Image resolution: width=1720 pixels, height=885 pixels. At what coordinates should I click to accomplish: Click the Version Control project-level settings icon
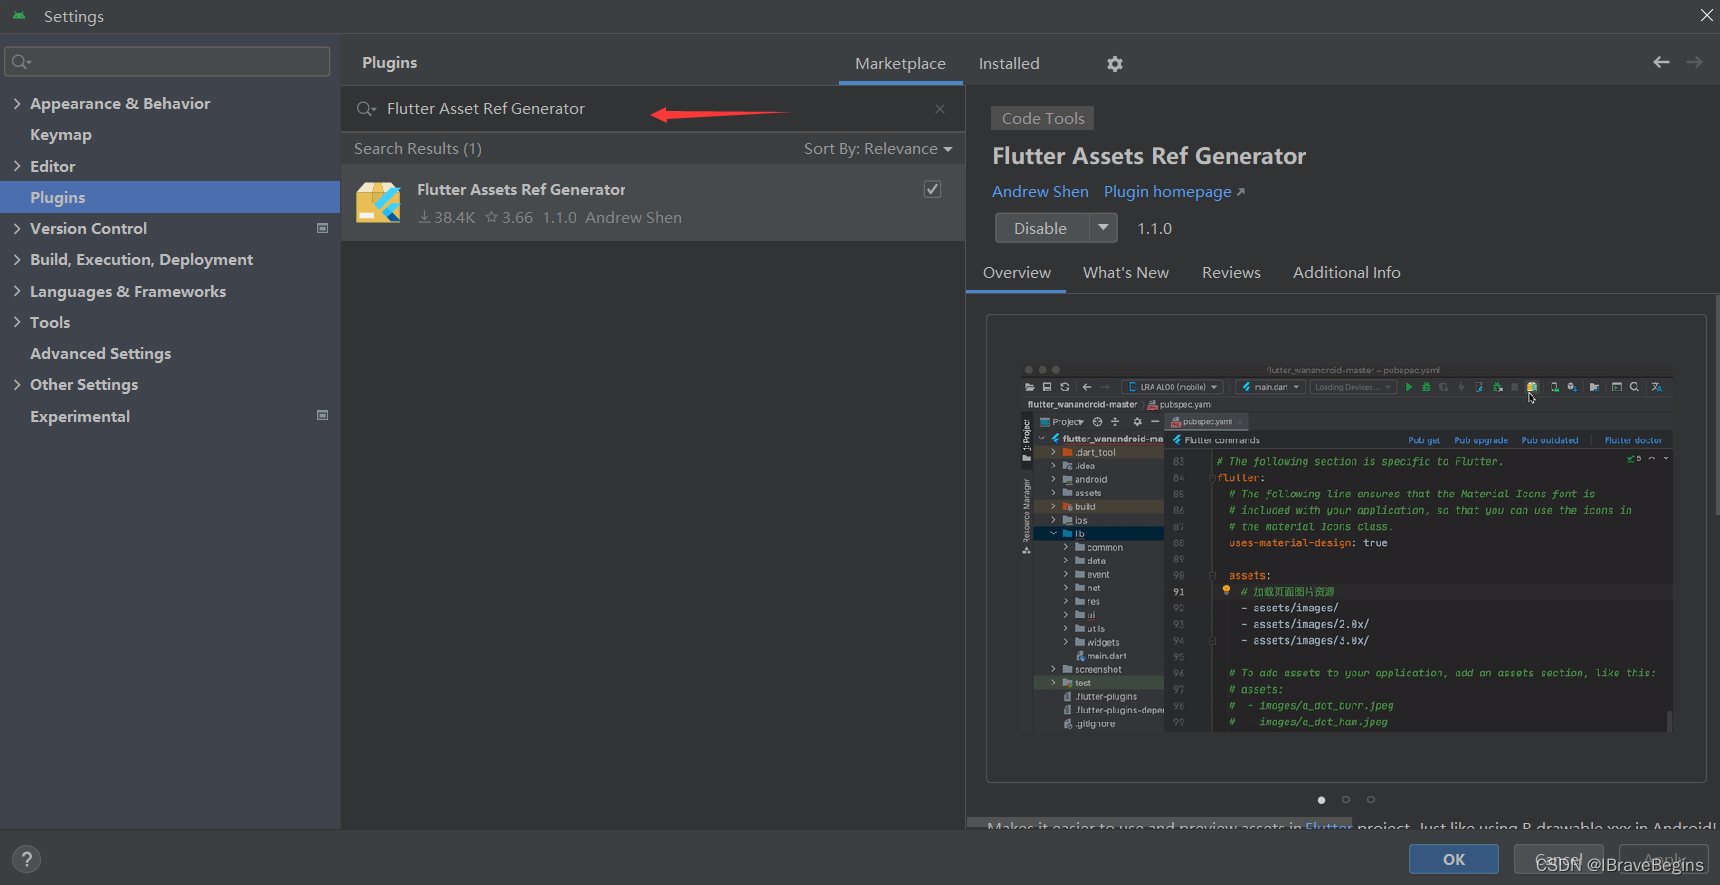coord(322,228)
